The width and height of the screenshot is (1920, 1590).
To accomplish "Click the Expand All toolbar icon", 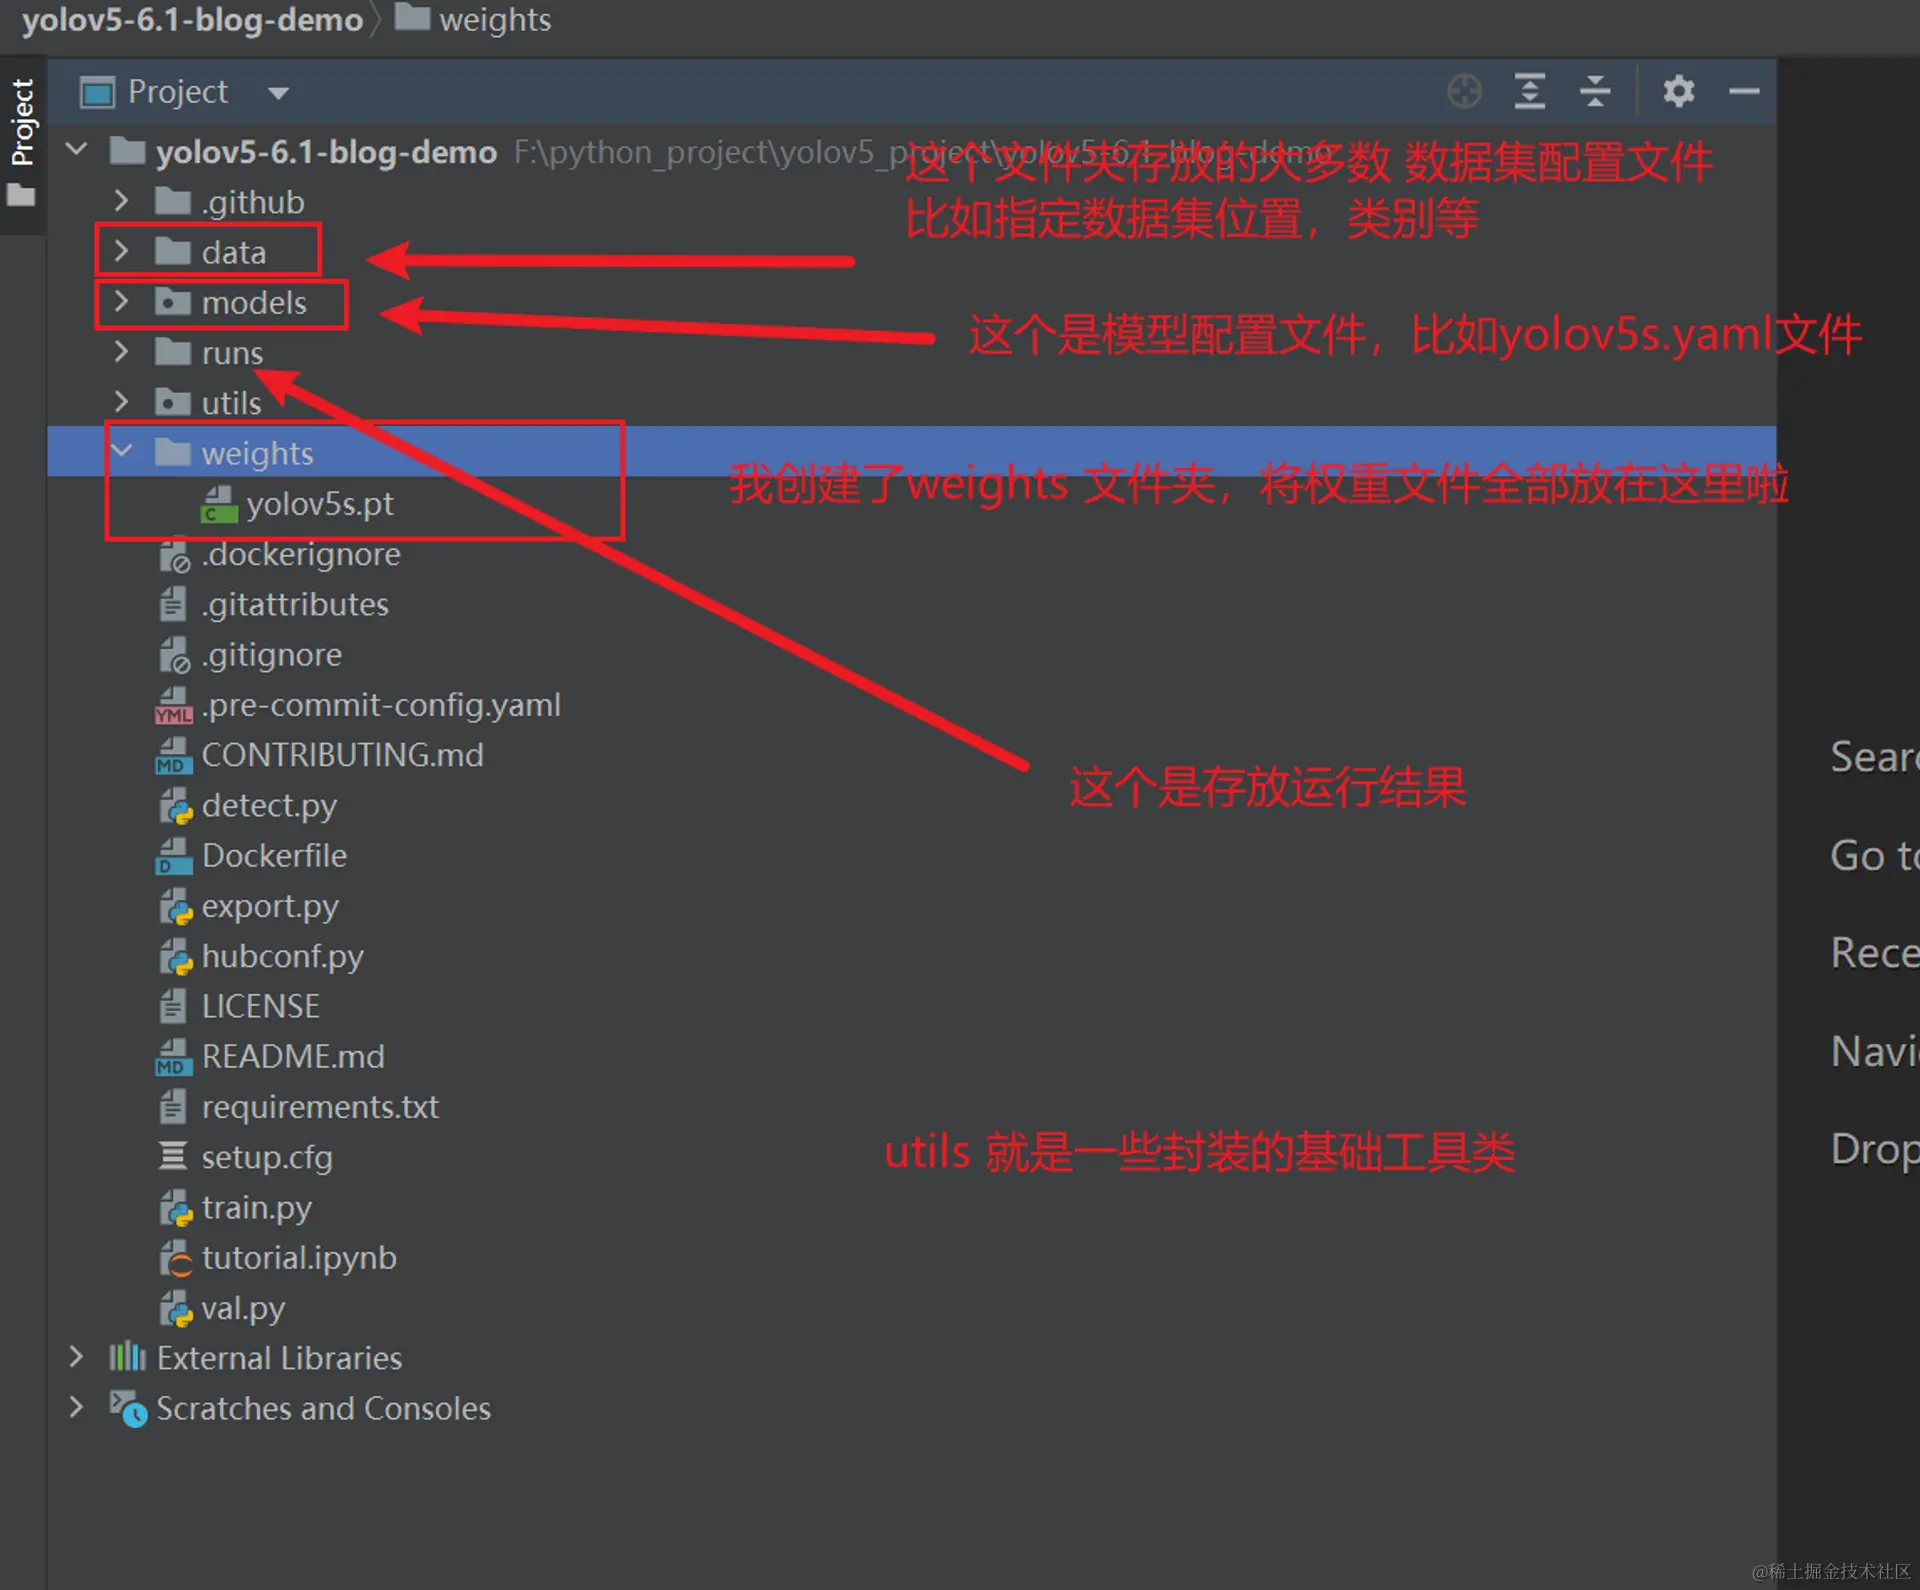I will (1530, 91).
